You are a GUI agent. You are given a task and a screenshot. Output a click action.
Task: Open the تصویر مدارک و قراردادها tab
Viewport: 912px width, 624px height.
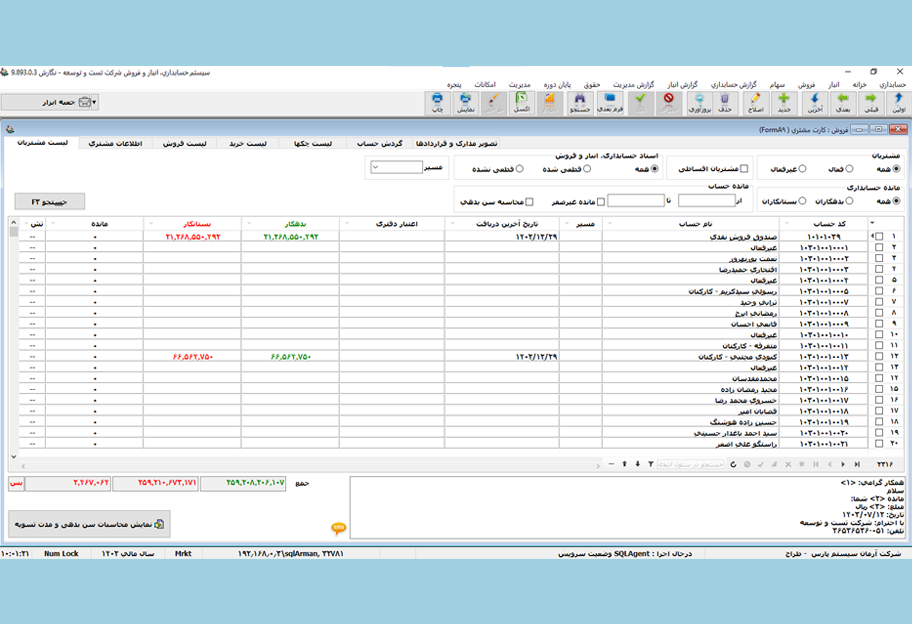(x=457, y=144)
